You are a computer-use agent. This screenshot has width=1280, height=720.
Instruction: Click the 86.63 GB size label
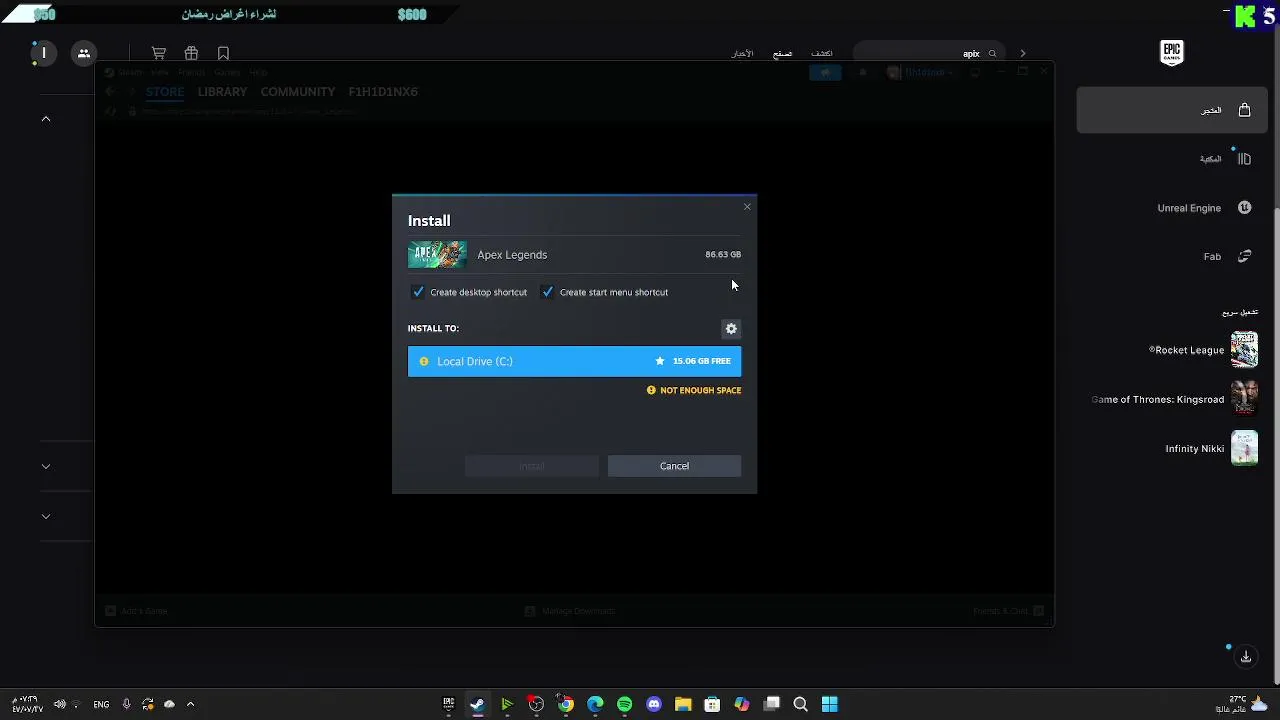click(723, 255)
